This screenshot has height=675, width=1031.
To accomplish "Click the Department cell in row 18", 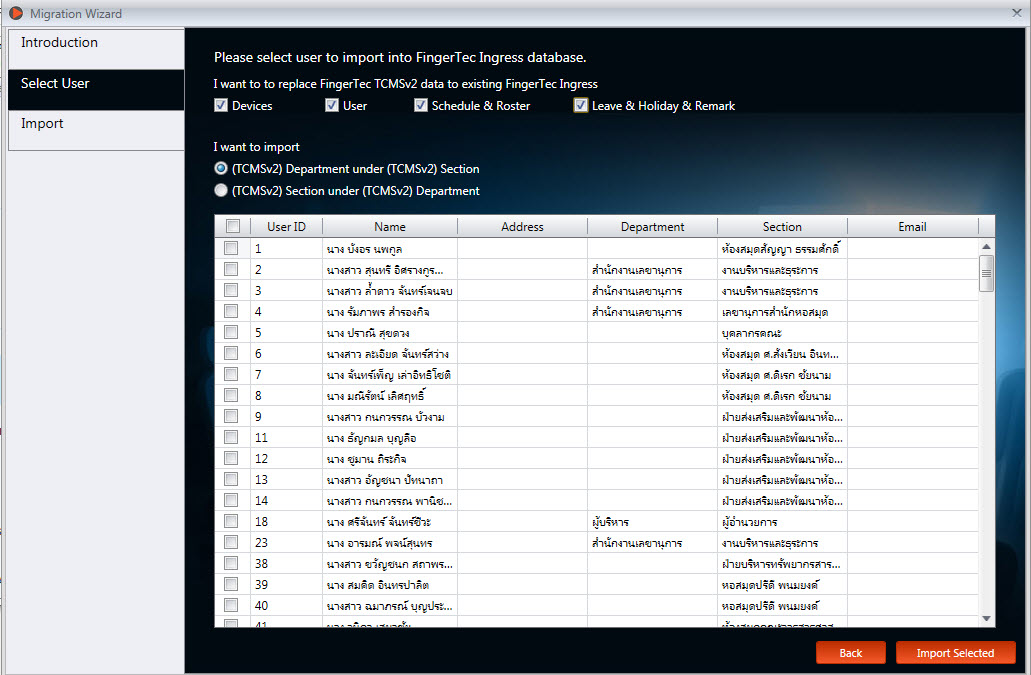I will click(652, 522).
